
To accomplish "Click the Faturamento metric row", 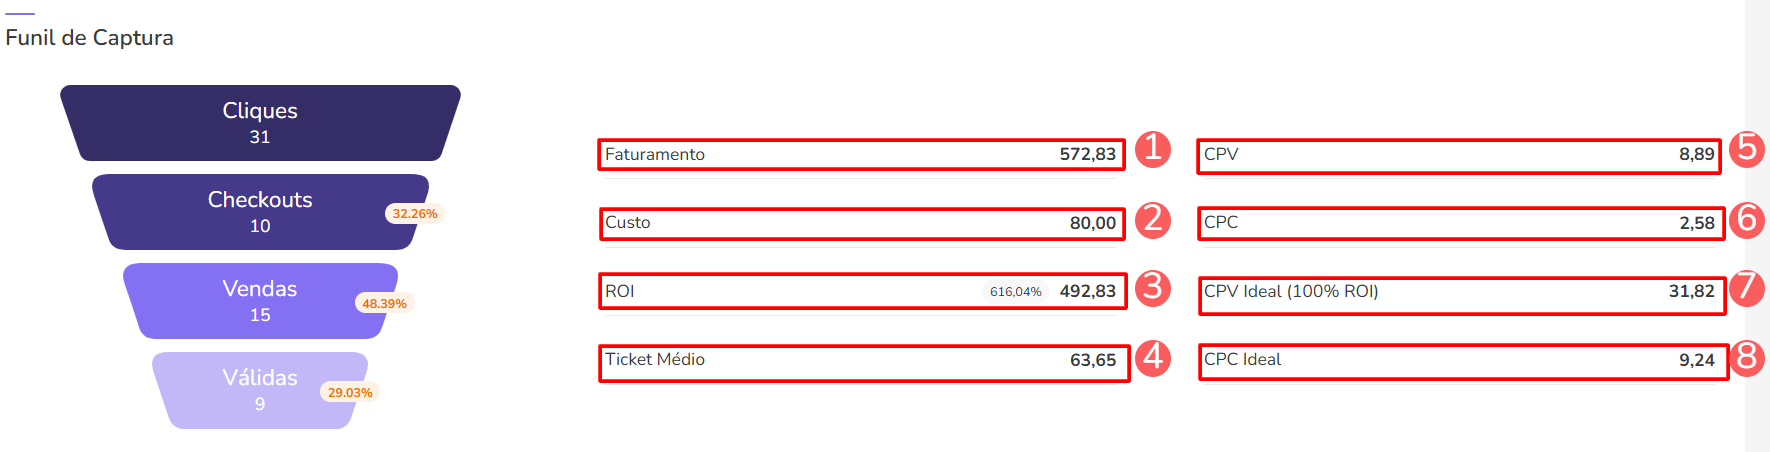I will 860,155.
